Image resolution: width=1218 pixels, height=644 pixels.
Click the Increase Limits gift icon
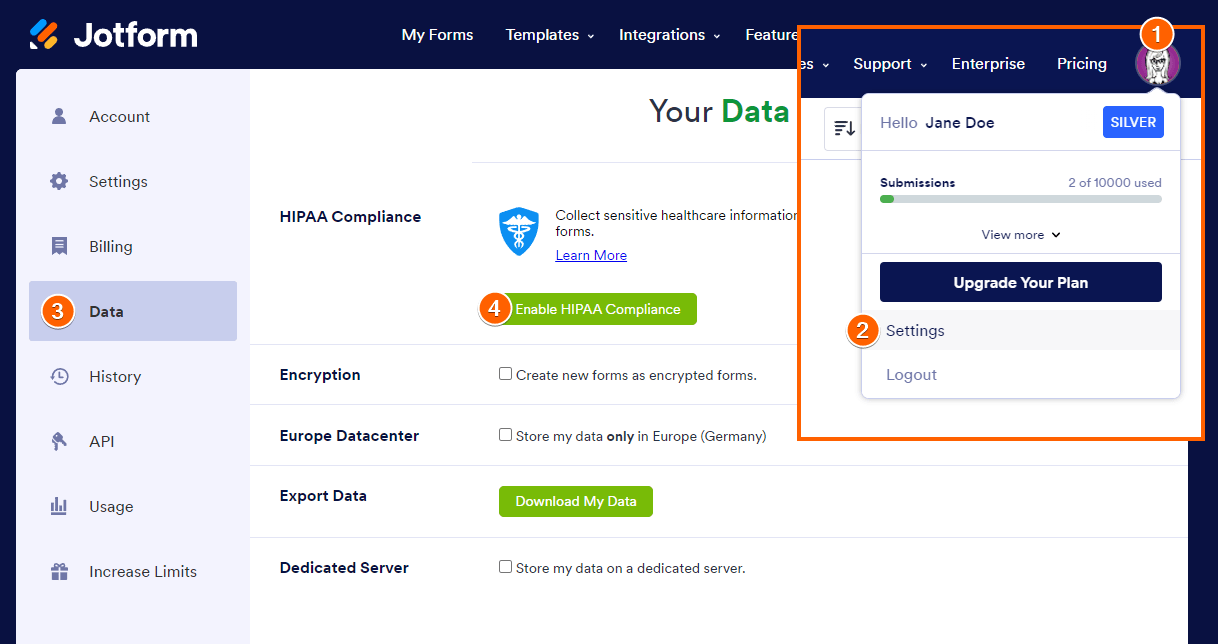[x=59, y=571]
